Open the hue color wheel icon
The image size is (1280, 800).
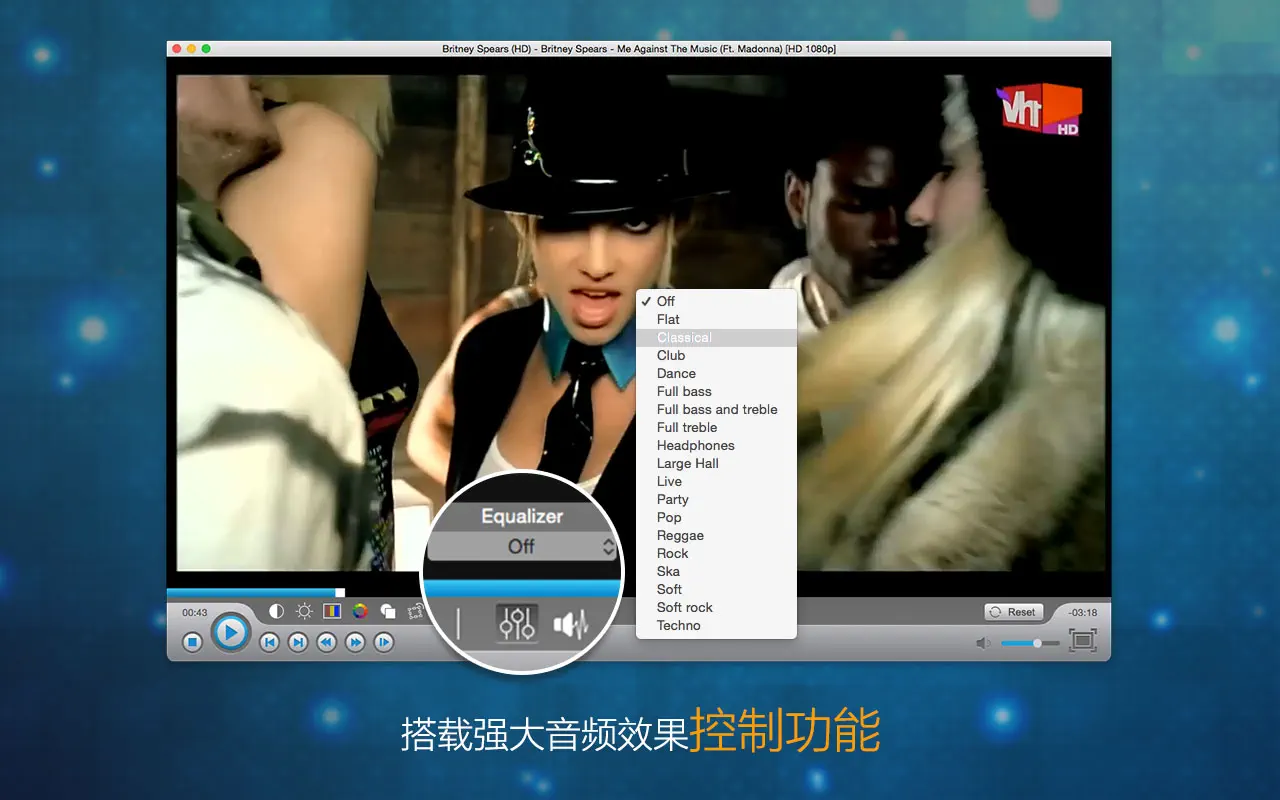[x=360, y=611]
